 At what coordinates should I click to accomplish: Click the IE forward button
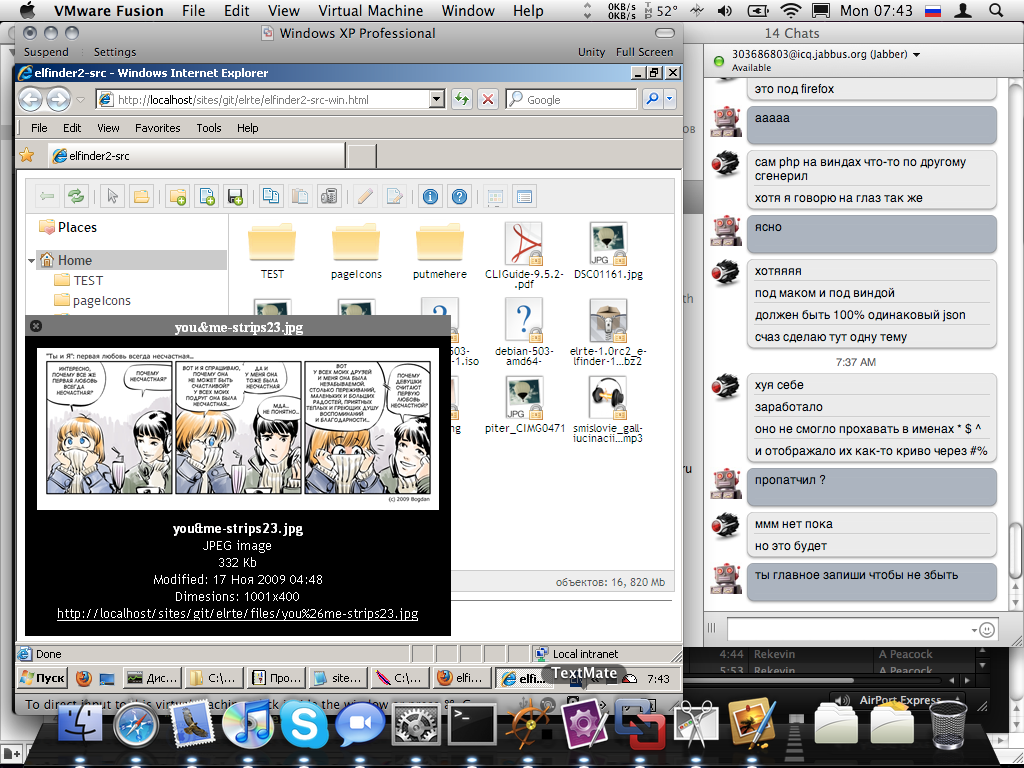(x=58, y=99)
